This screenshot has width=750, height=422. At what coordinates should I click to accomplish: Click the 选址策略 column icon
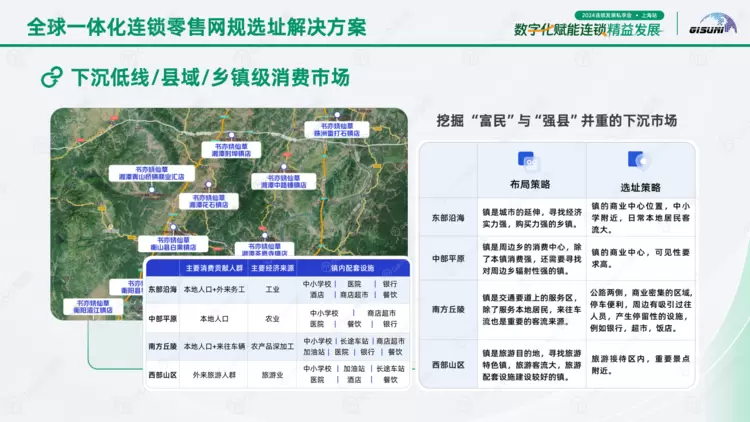point(636,161)
